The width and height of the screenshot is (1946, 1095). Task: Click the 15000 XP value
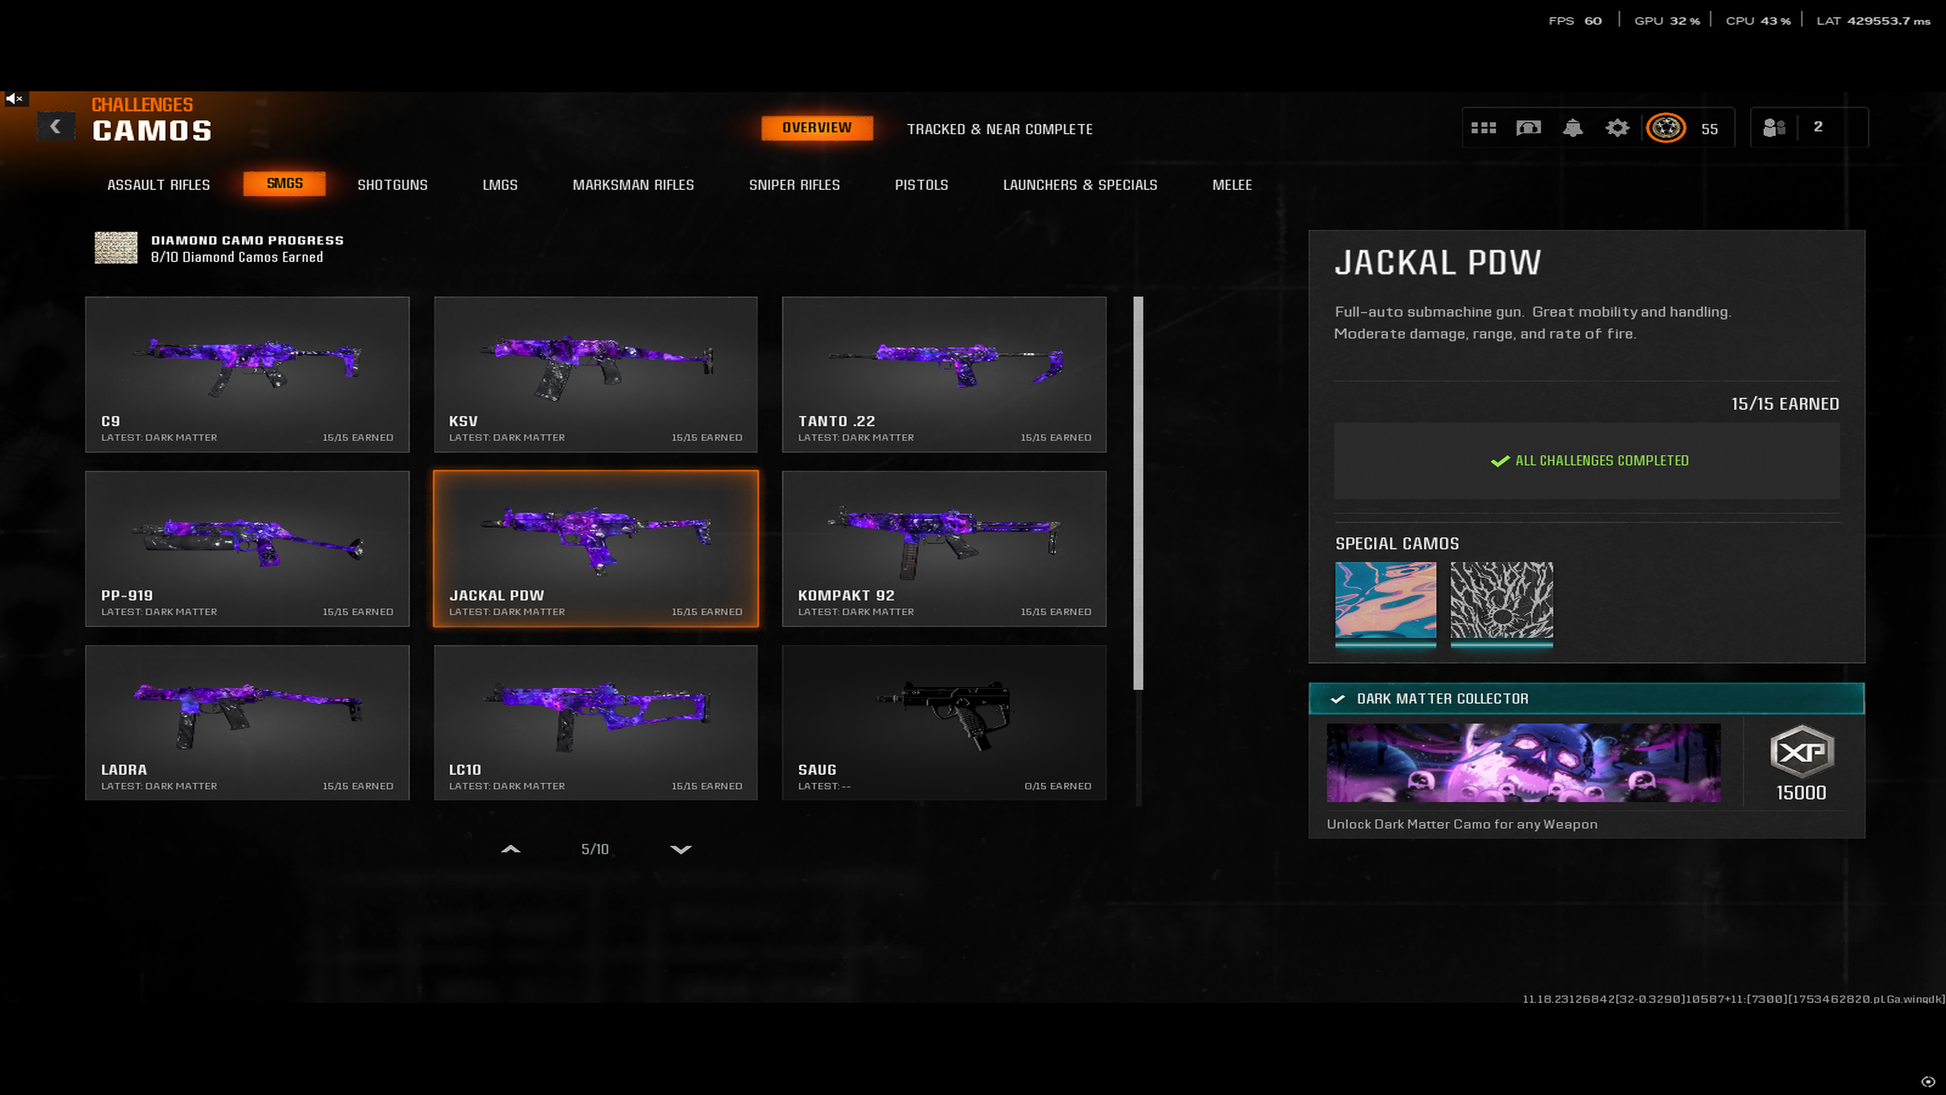[1801, 793]
